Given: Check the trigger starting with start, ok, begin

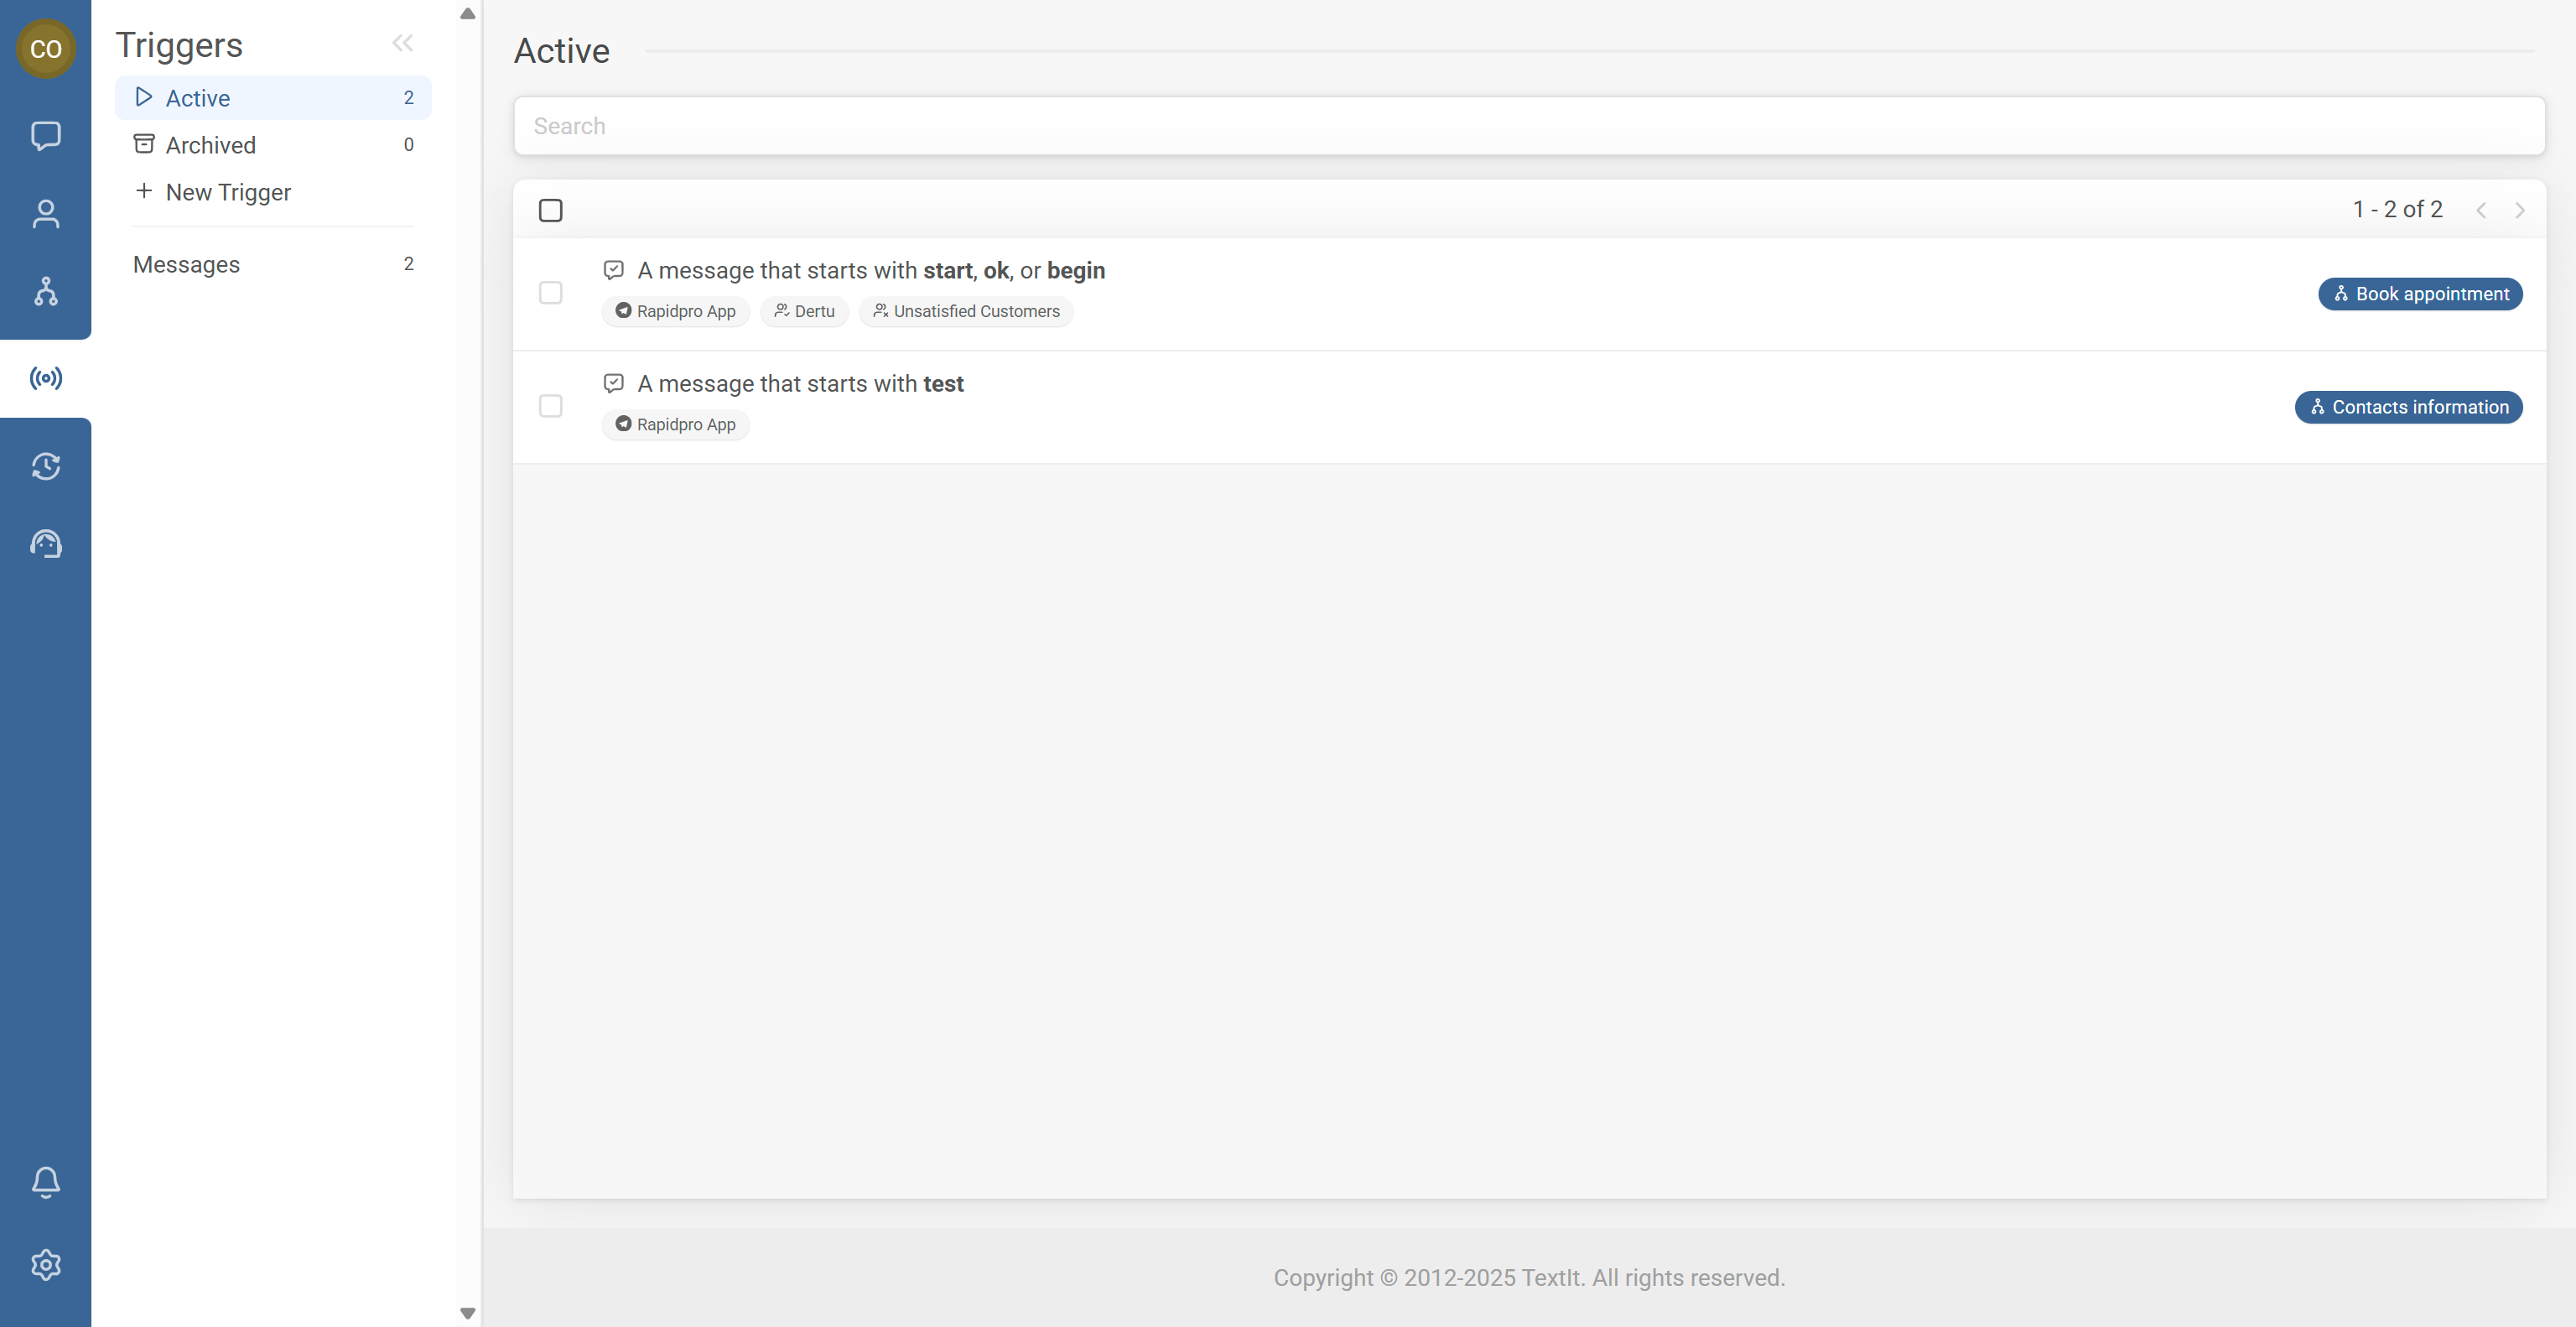Looking at the screenshot, I should pos(551,293).
